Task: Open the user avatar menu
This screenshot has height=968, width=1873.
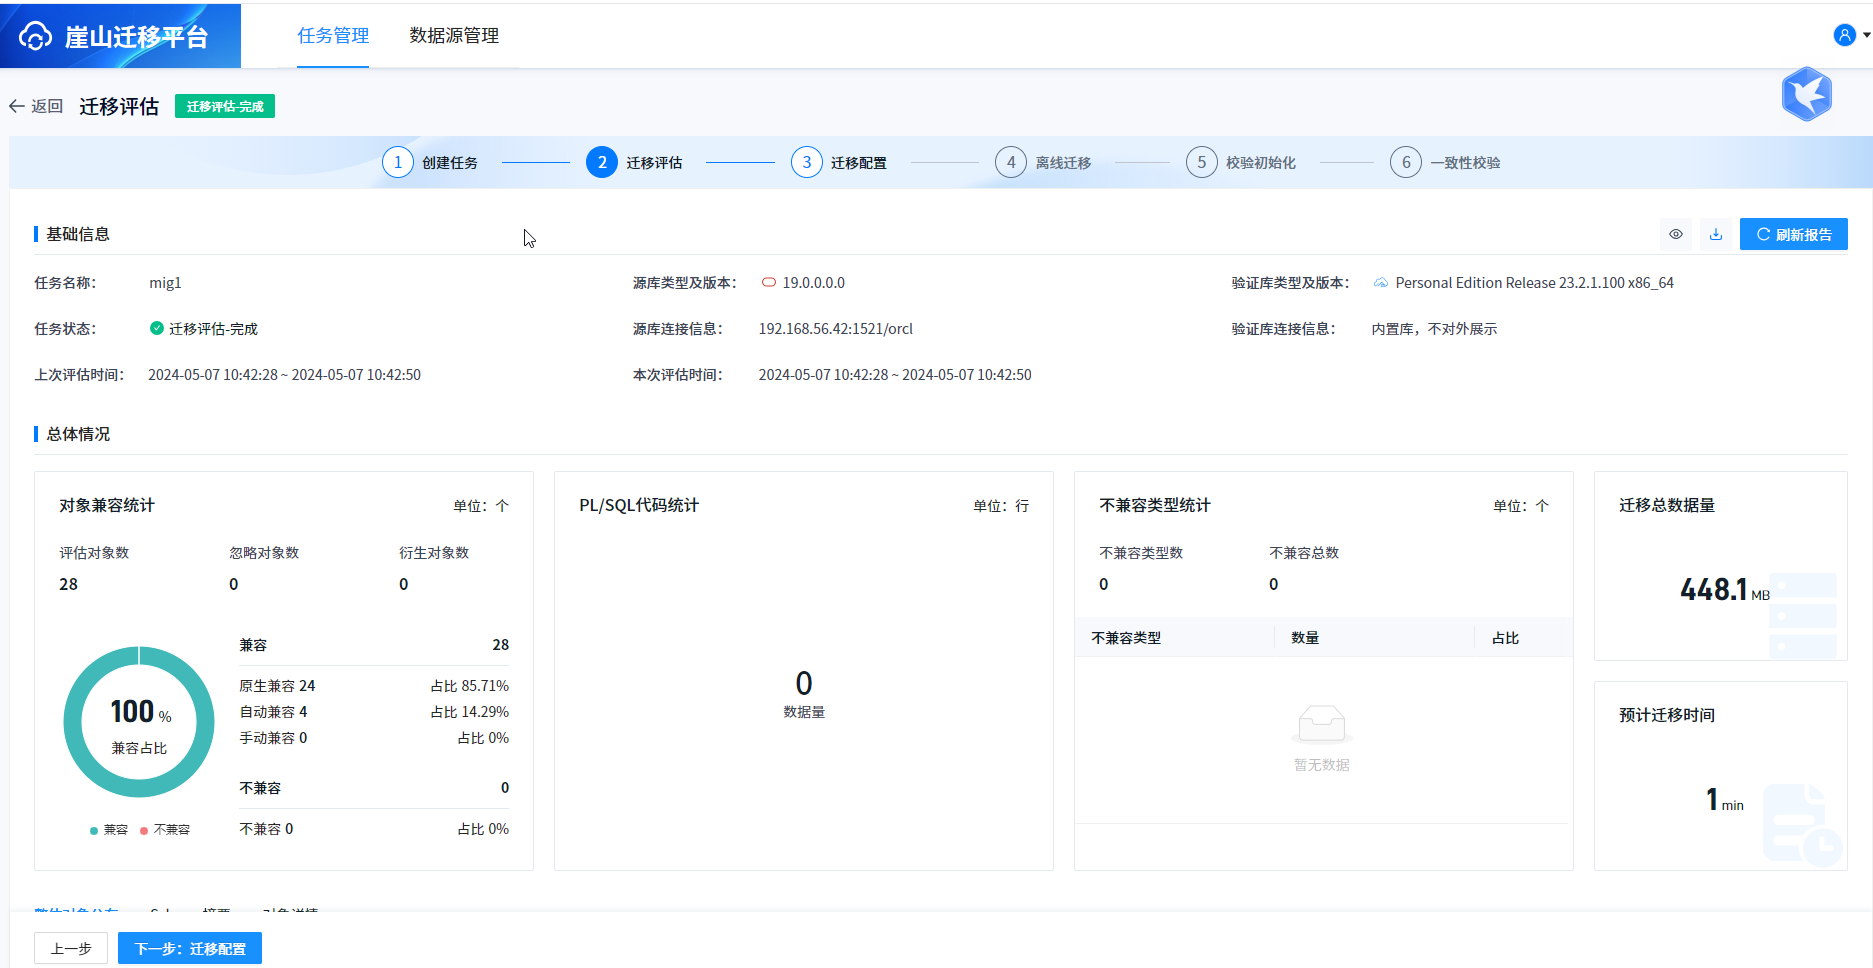Action: (x=1844, y=35)
